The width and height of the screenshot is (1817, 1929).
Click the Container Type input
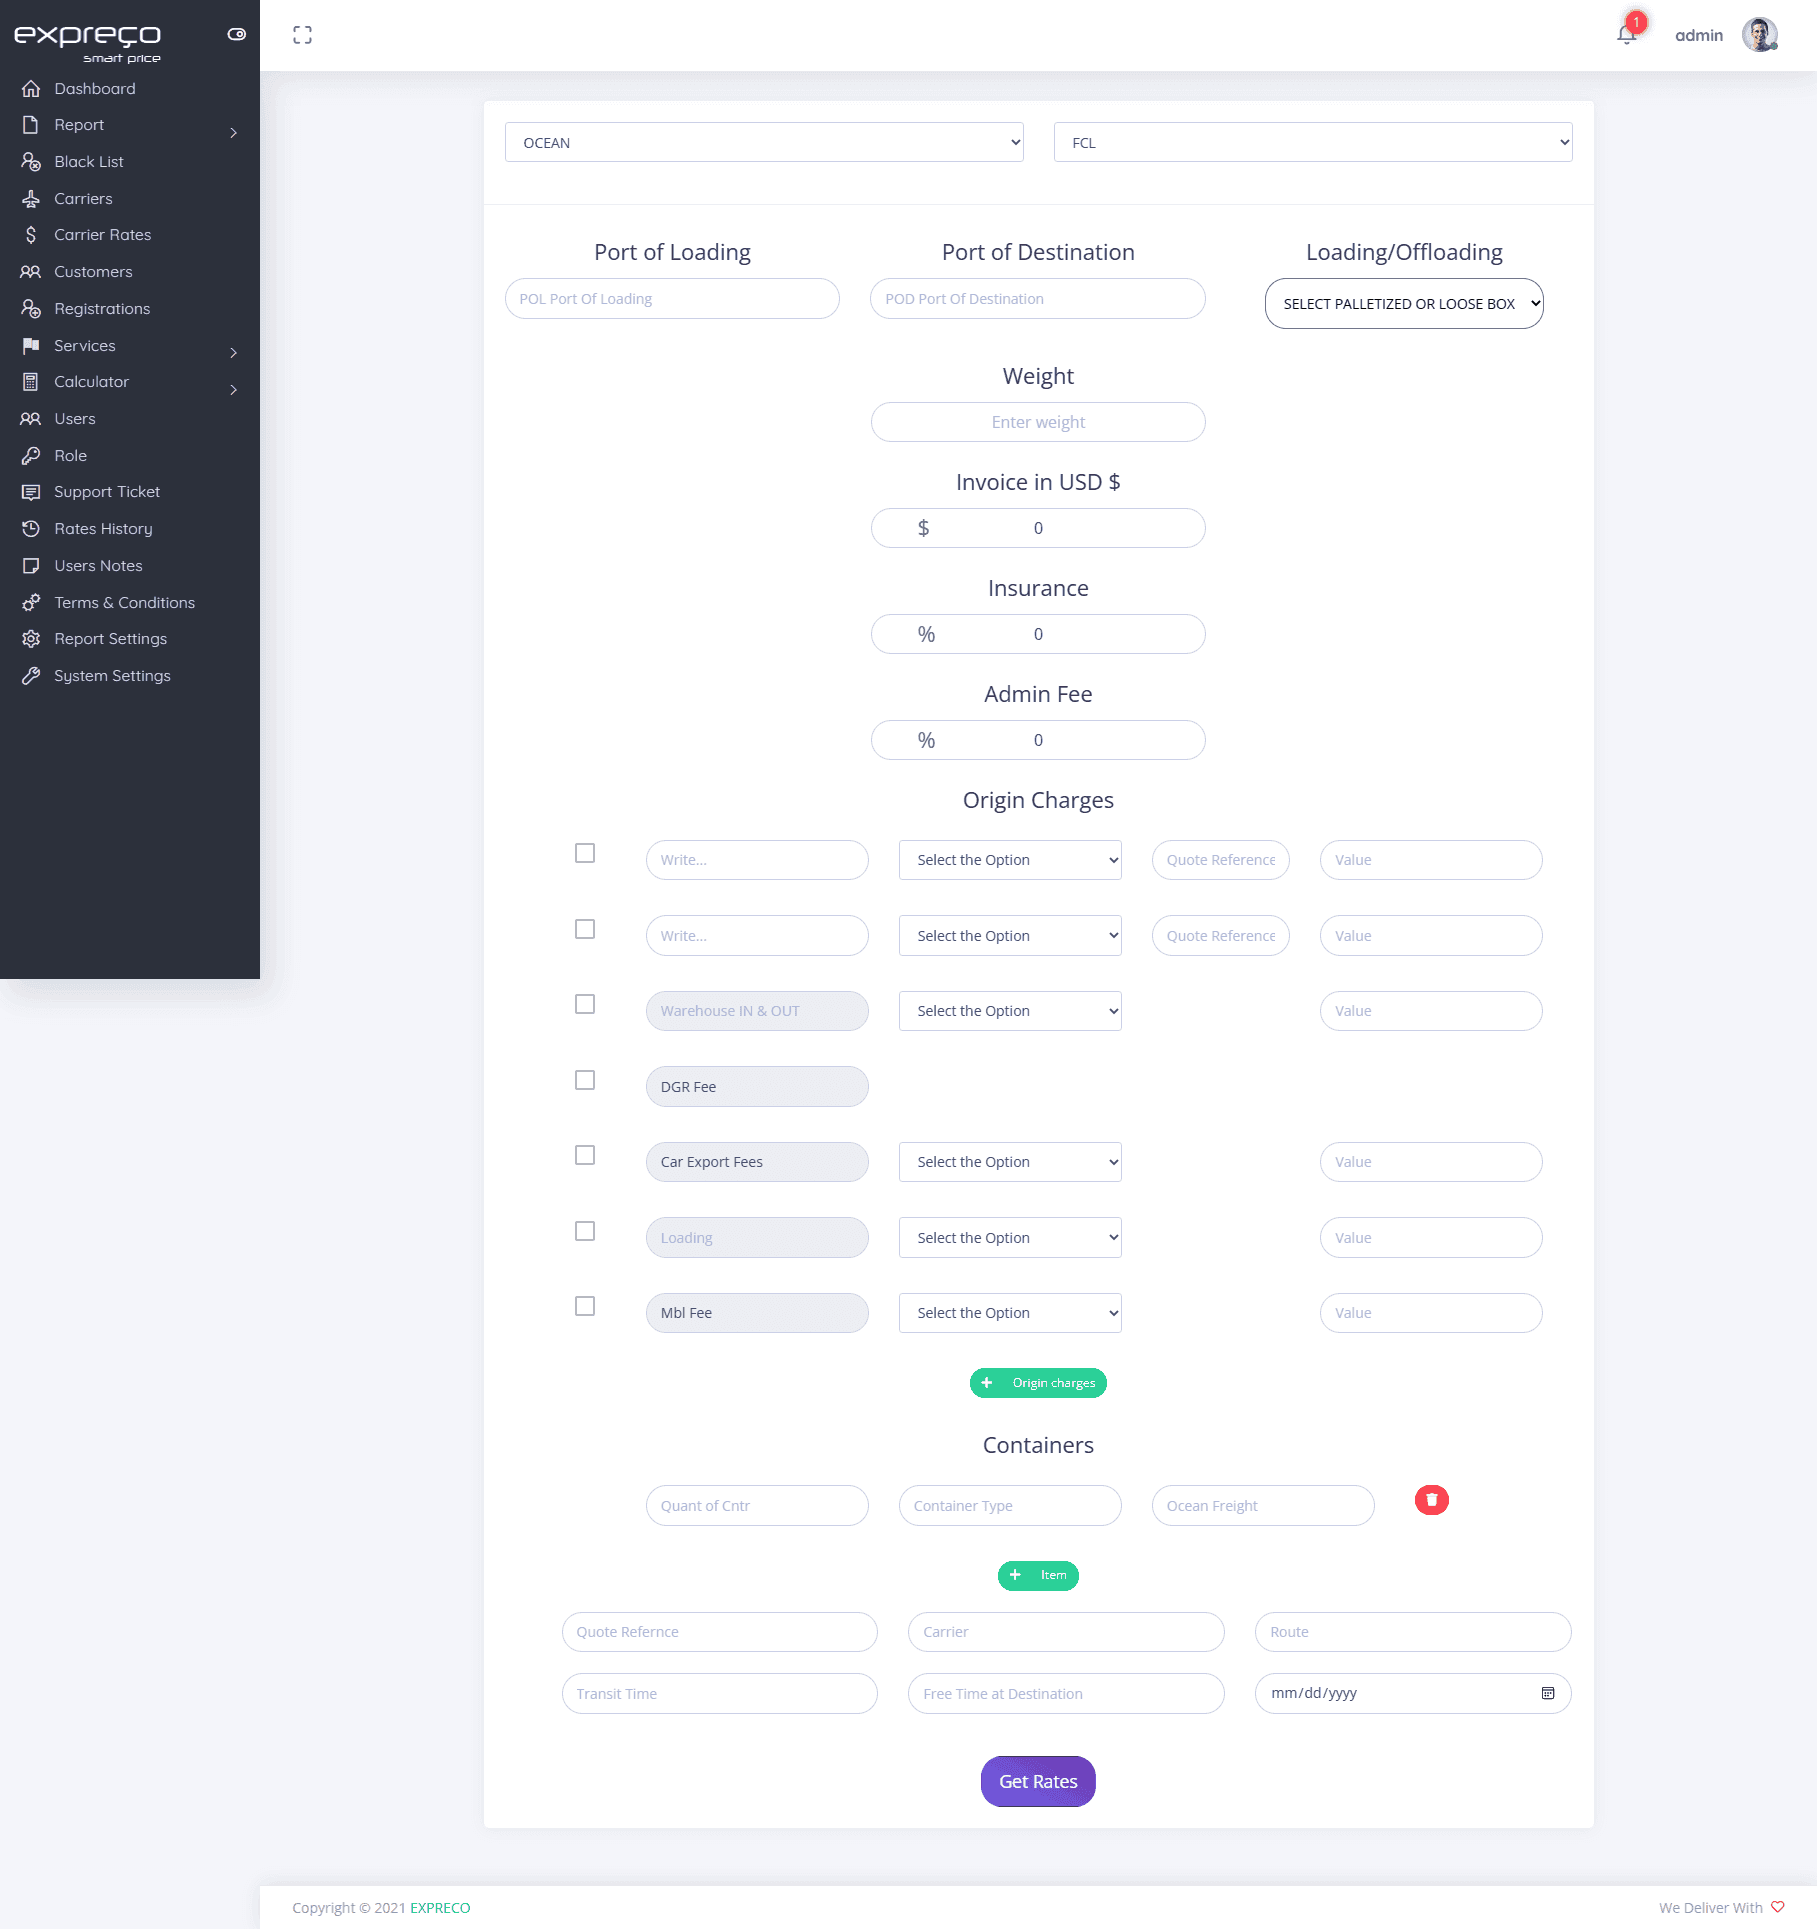point(1010,1506)
